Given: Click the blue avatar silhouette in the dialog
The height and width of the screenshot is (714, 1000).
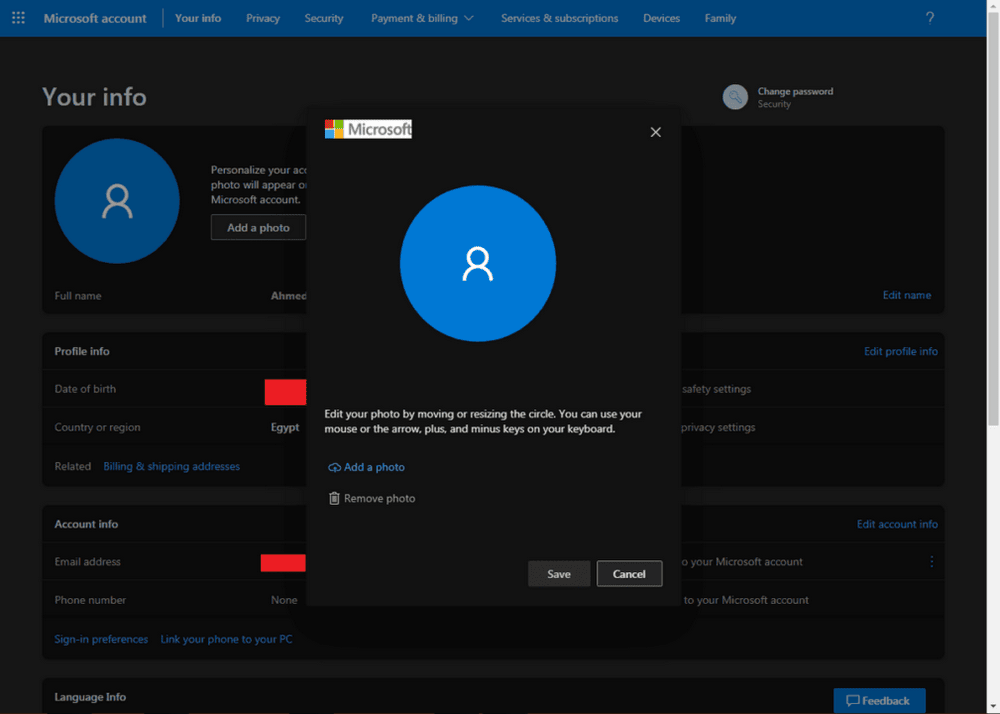Looking at the screenshot, I should pyautogui.click(x=478, y=263).
